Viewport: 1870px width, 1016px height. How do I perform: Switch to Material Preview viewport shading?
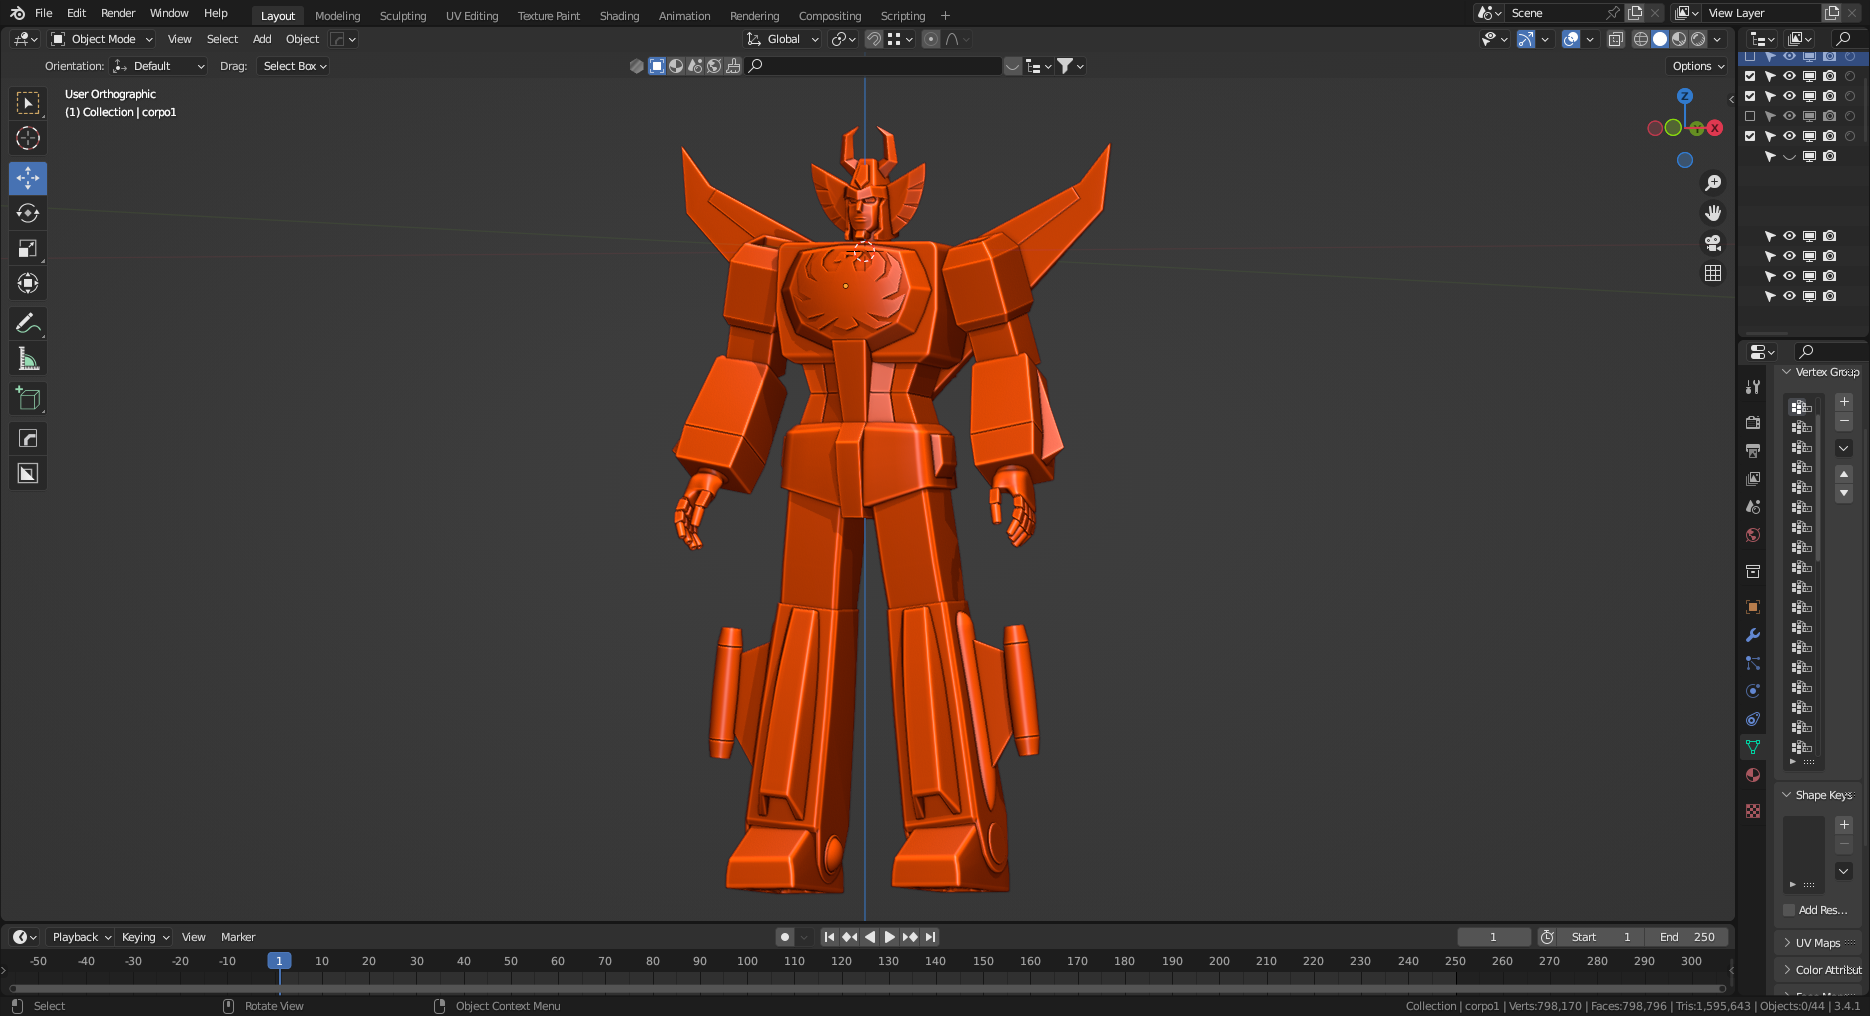[x=1679, y=39]
